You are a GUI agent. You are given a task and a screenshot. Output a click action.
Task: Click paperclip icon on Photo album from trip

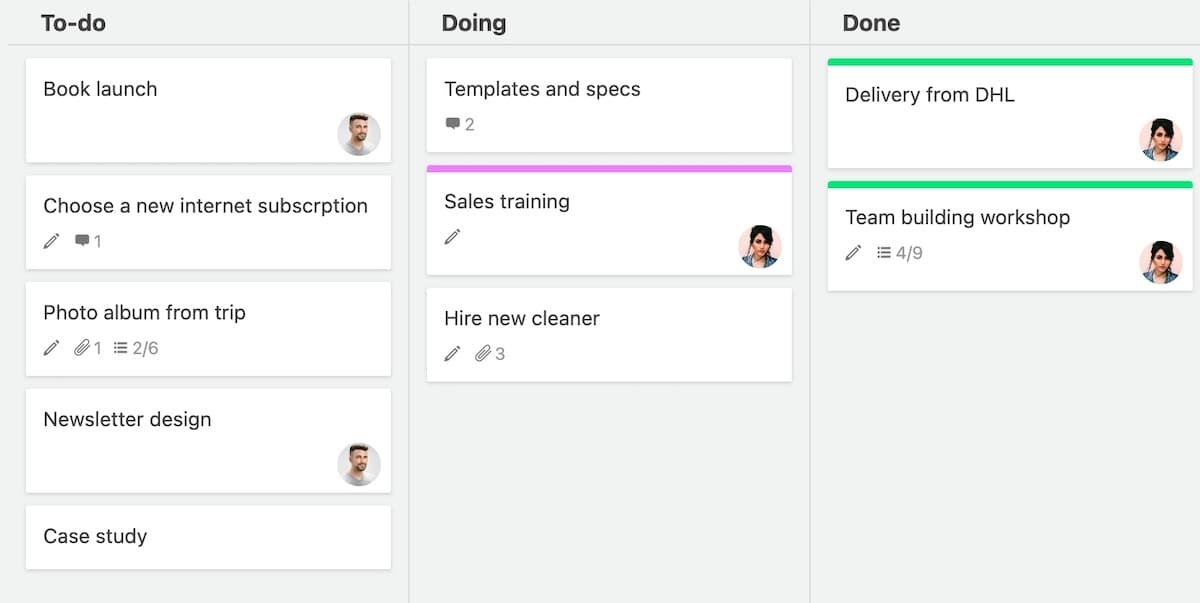tap(82, 348)
